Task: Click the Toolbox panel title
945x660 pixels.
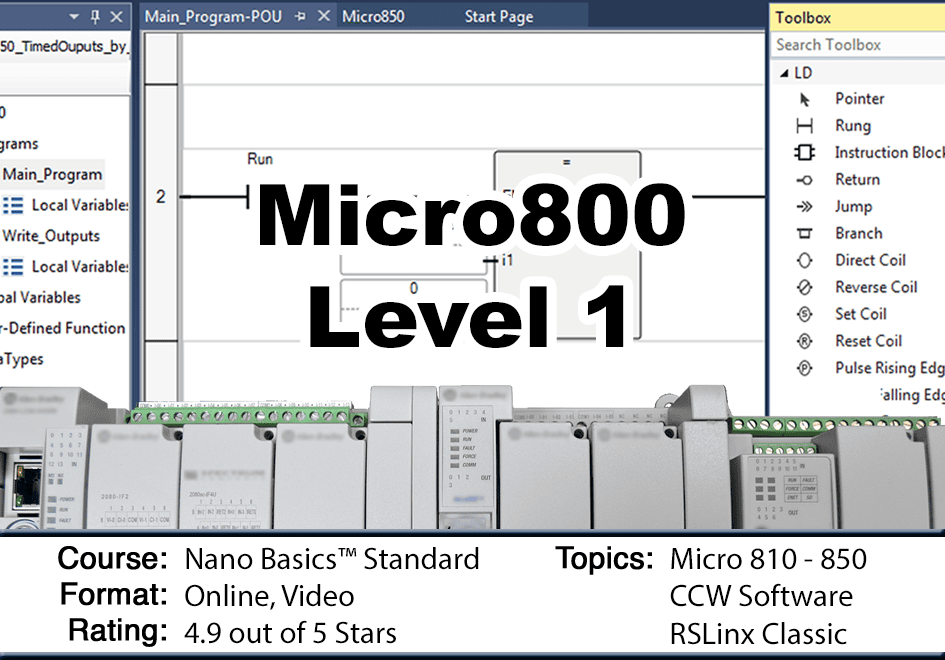Action: [803, 18]
